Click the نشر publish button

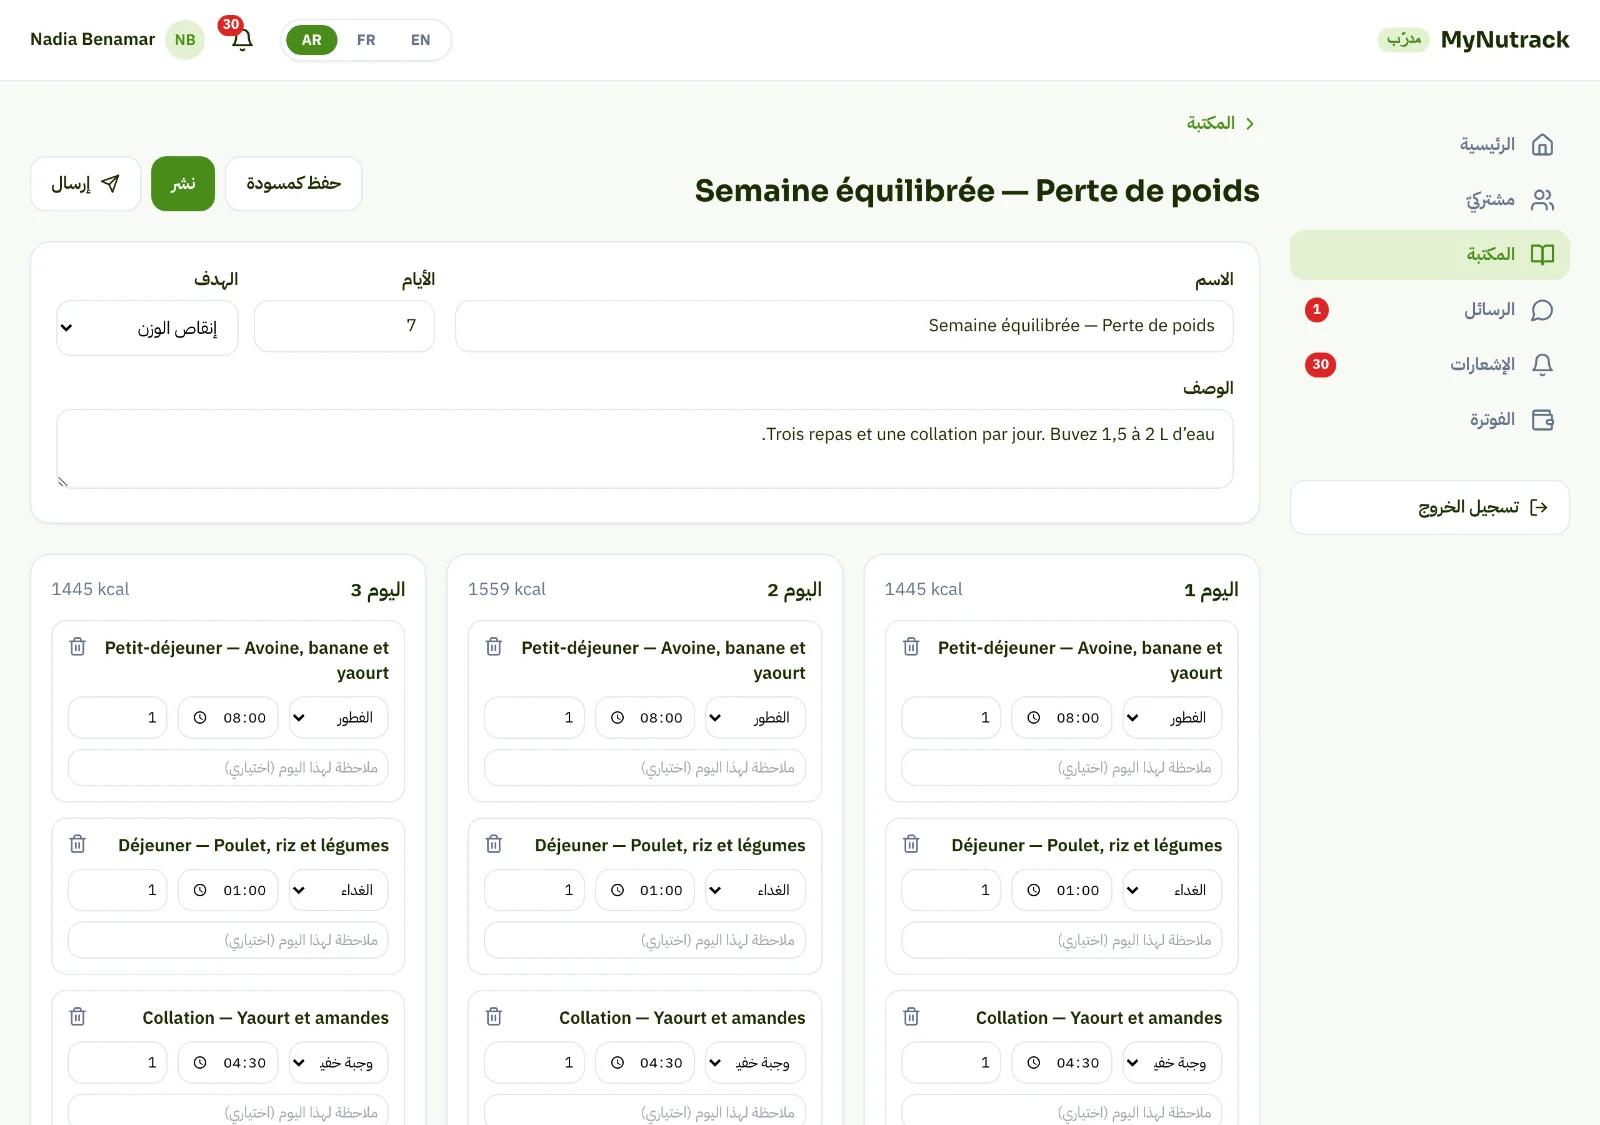coord(183,184)
